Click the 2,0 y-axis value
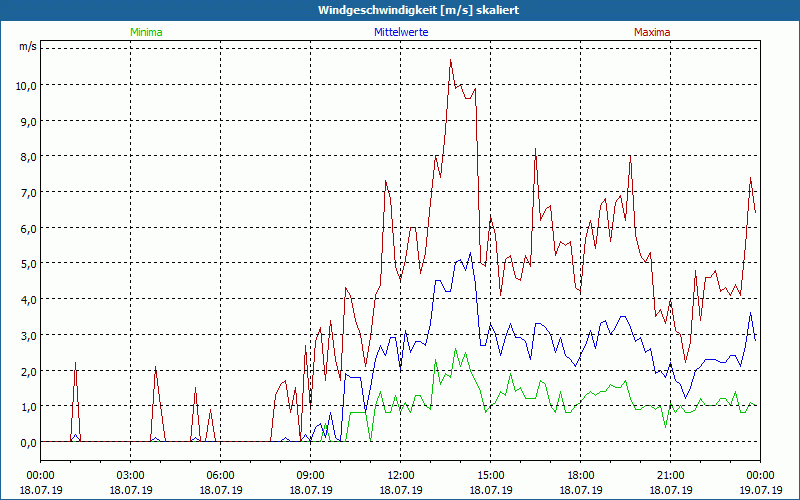800x500 pixels. tap(29, 371)
